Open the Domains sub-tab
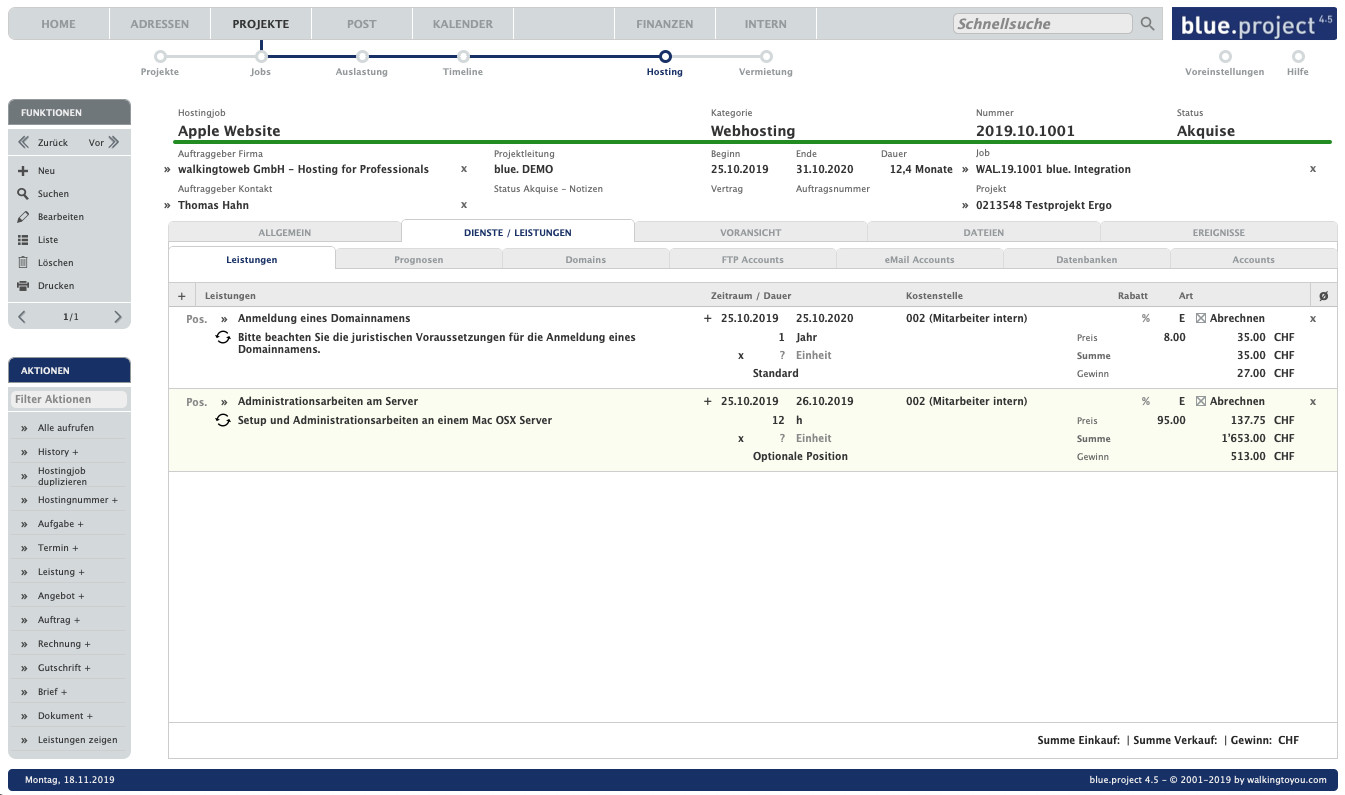This screenshot has width=1345, height=795. [585, 260]
